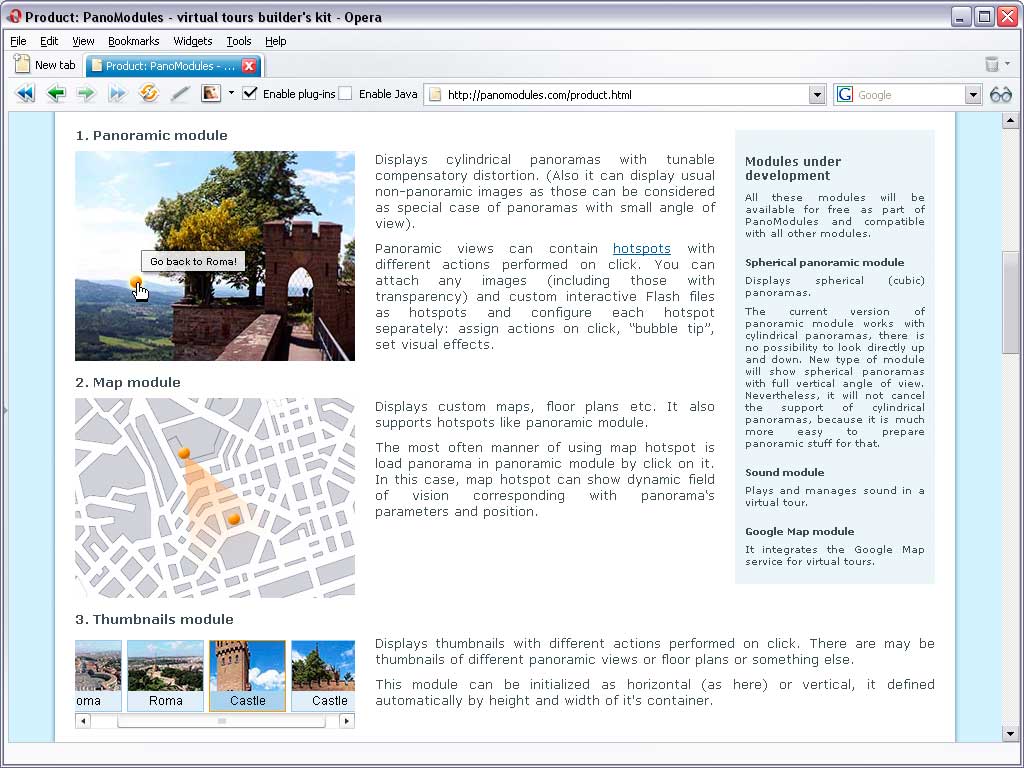Screen dimensions: 1024x768
Task: Click the Wand pencil icon in toolbar
Action: (180, 93)
